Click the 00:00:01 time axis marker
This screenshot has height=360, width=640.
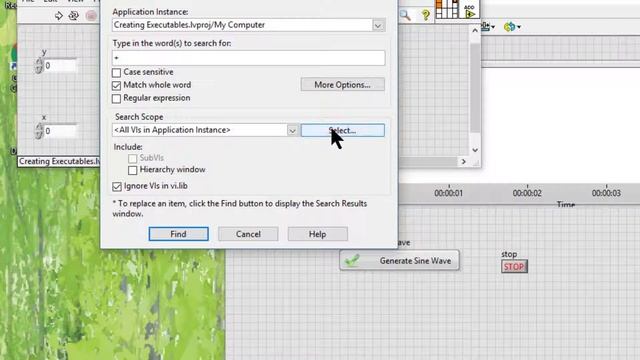tap(449, 193)
